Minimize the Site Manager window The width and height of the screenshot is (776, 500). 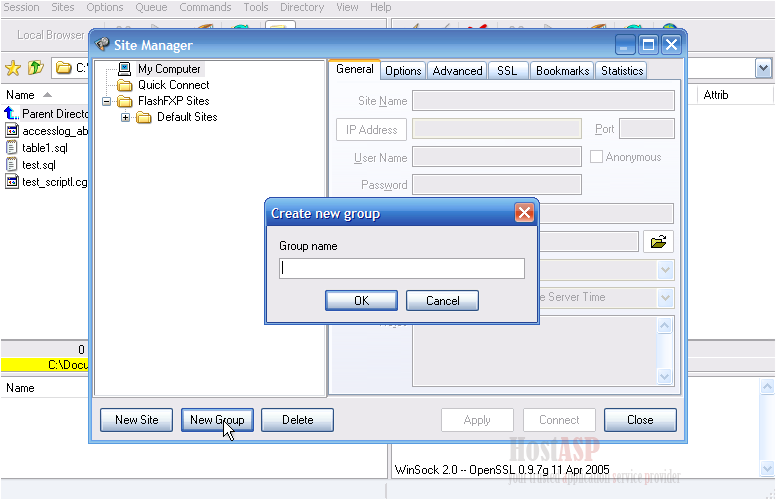625,45
